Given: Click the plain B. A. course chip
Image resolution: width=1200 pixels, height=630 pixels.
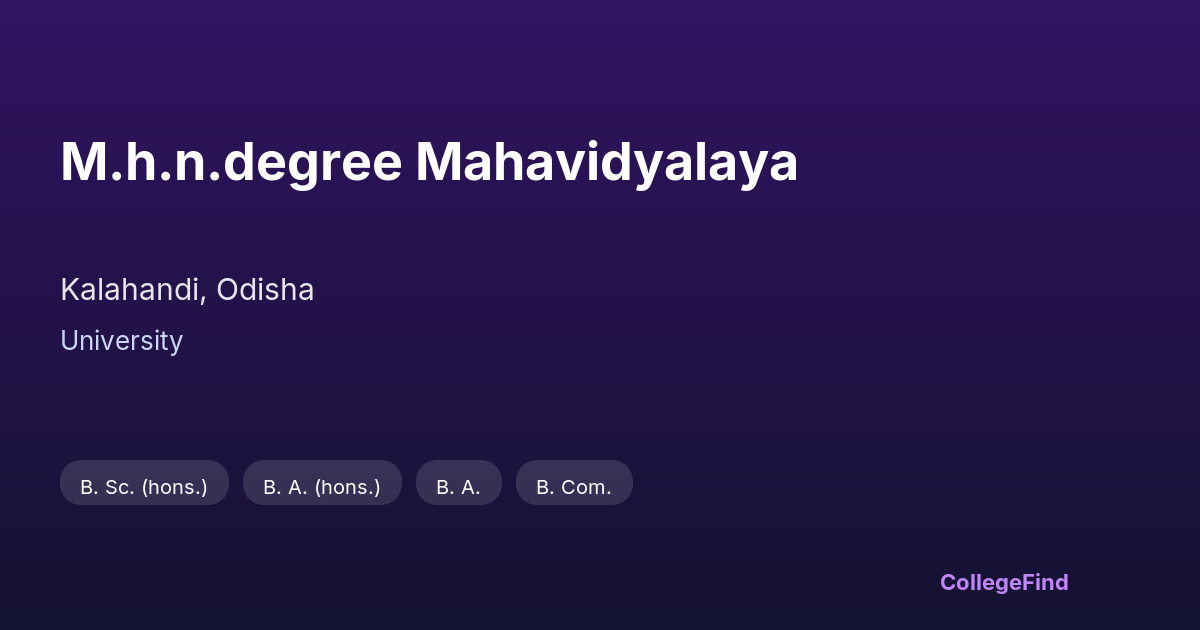Looking at the screenshot, I should point(458,487).
